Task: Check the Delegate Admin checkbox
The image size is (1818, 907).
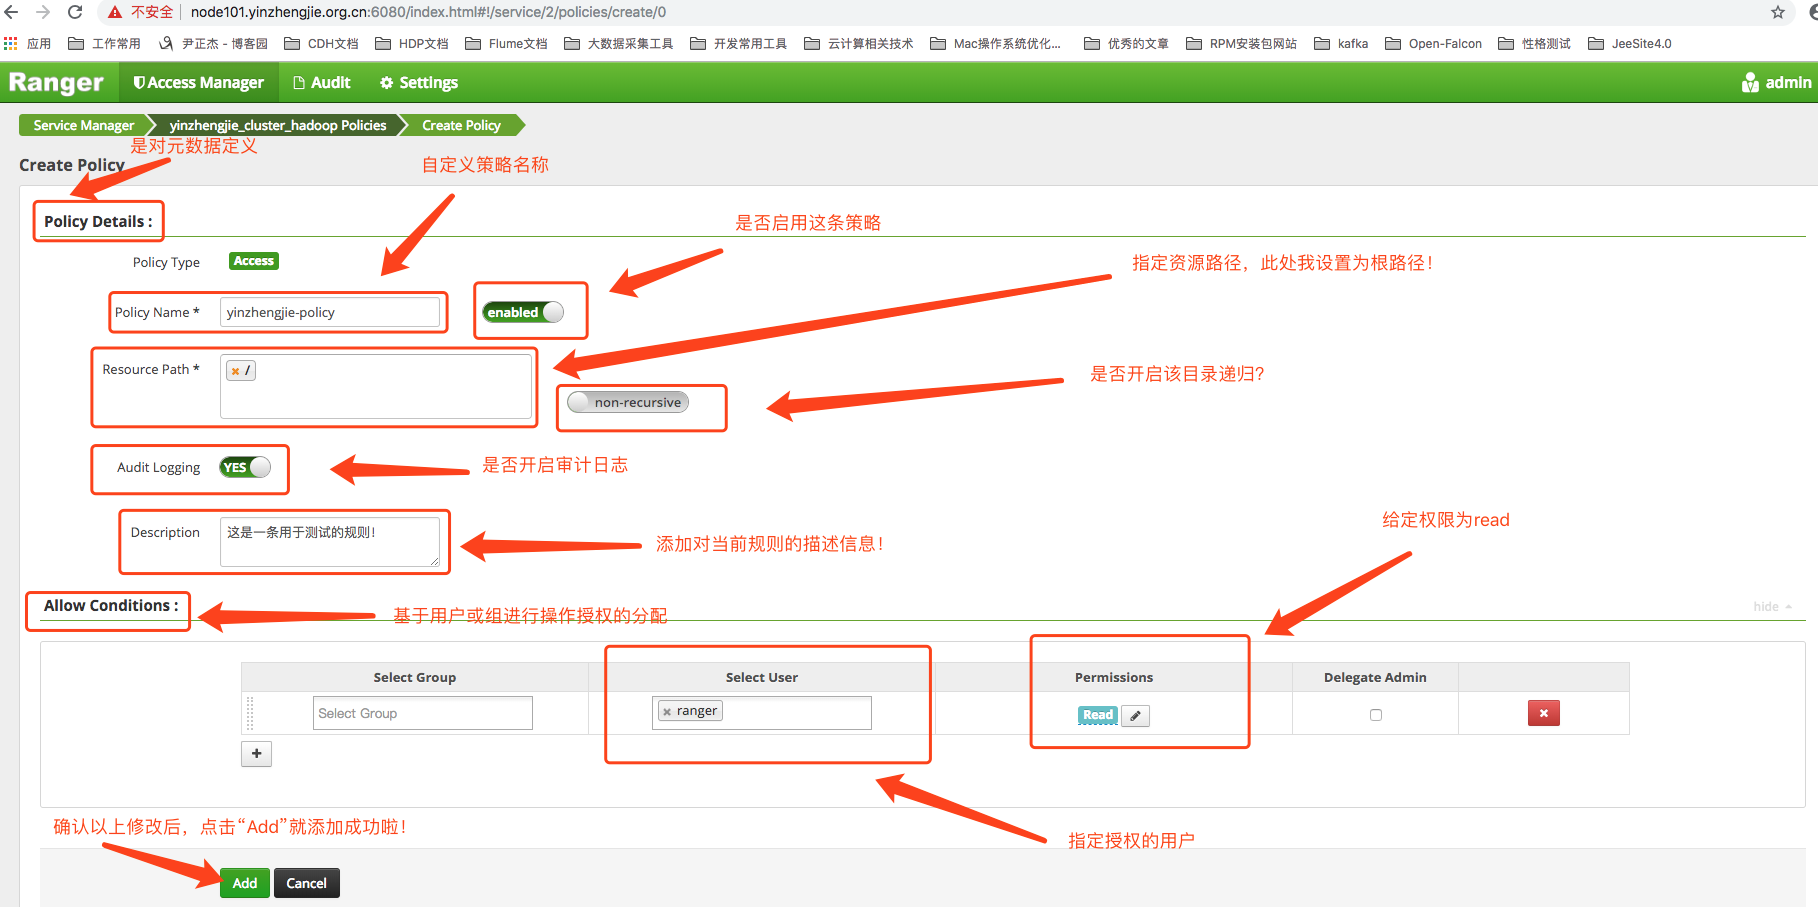Action: pyautogui.click(x=1376, y=715)
